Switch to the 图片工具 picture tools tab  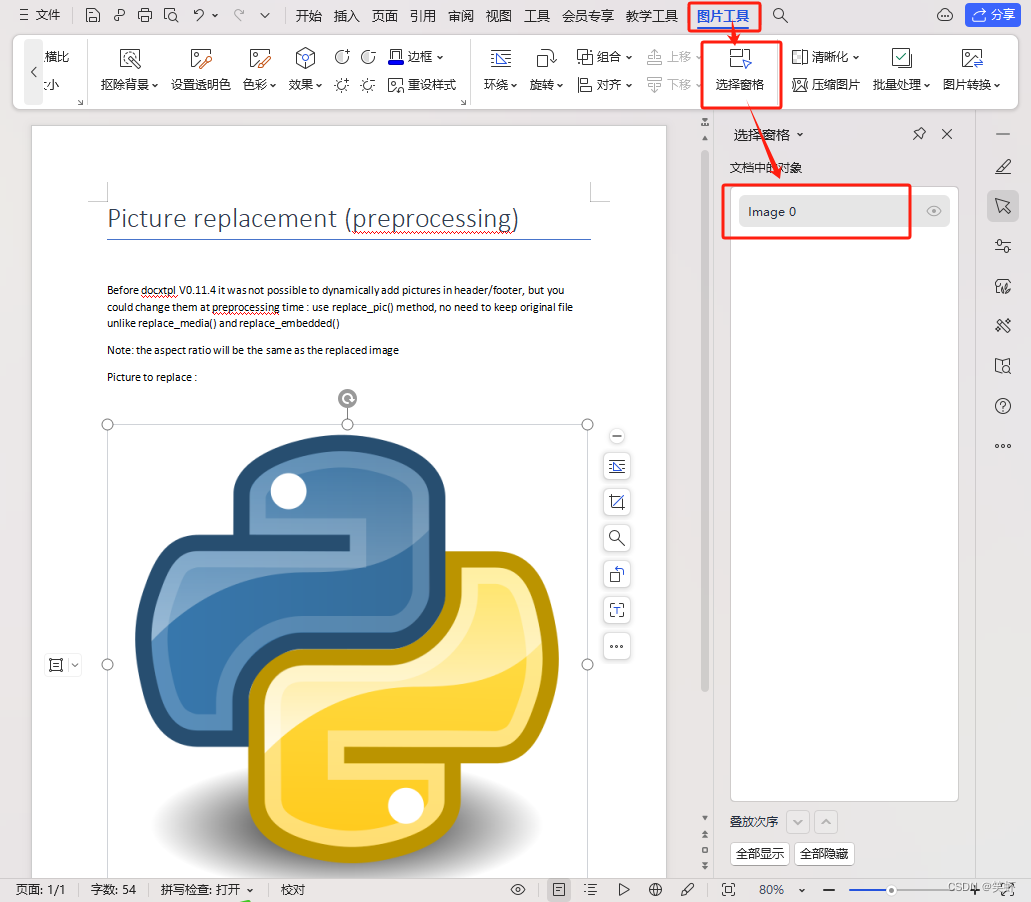(x=723, y=16)
